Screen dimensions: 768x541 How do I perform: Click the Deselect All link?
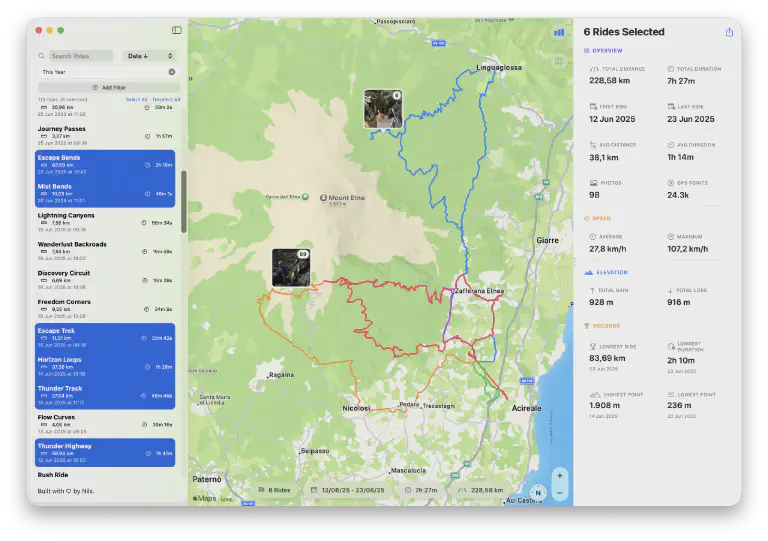click(166, 100)
